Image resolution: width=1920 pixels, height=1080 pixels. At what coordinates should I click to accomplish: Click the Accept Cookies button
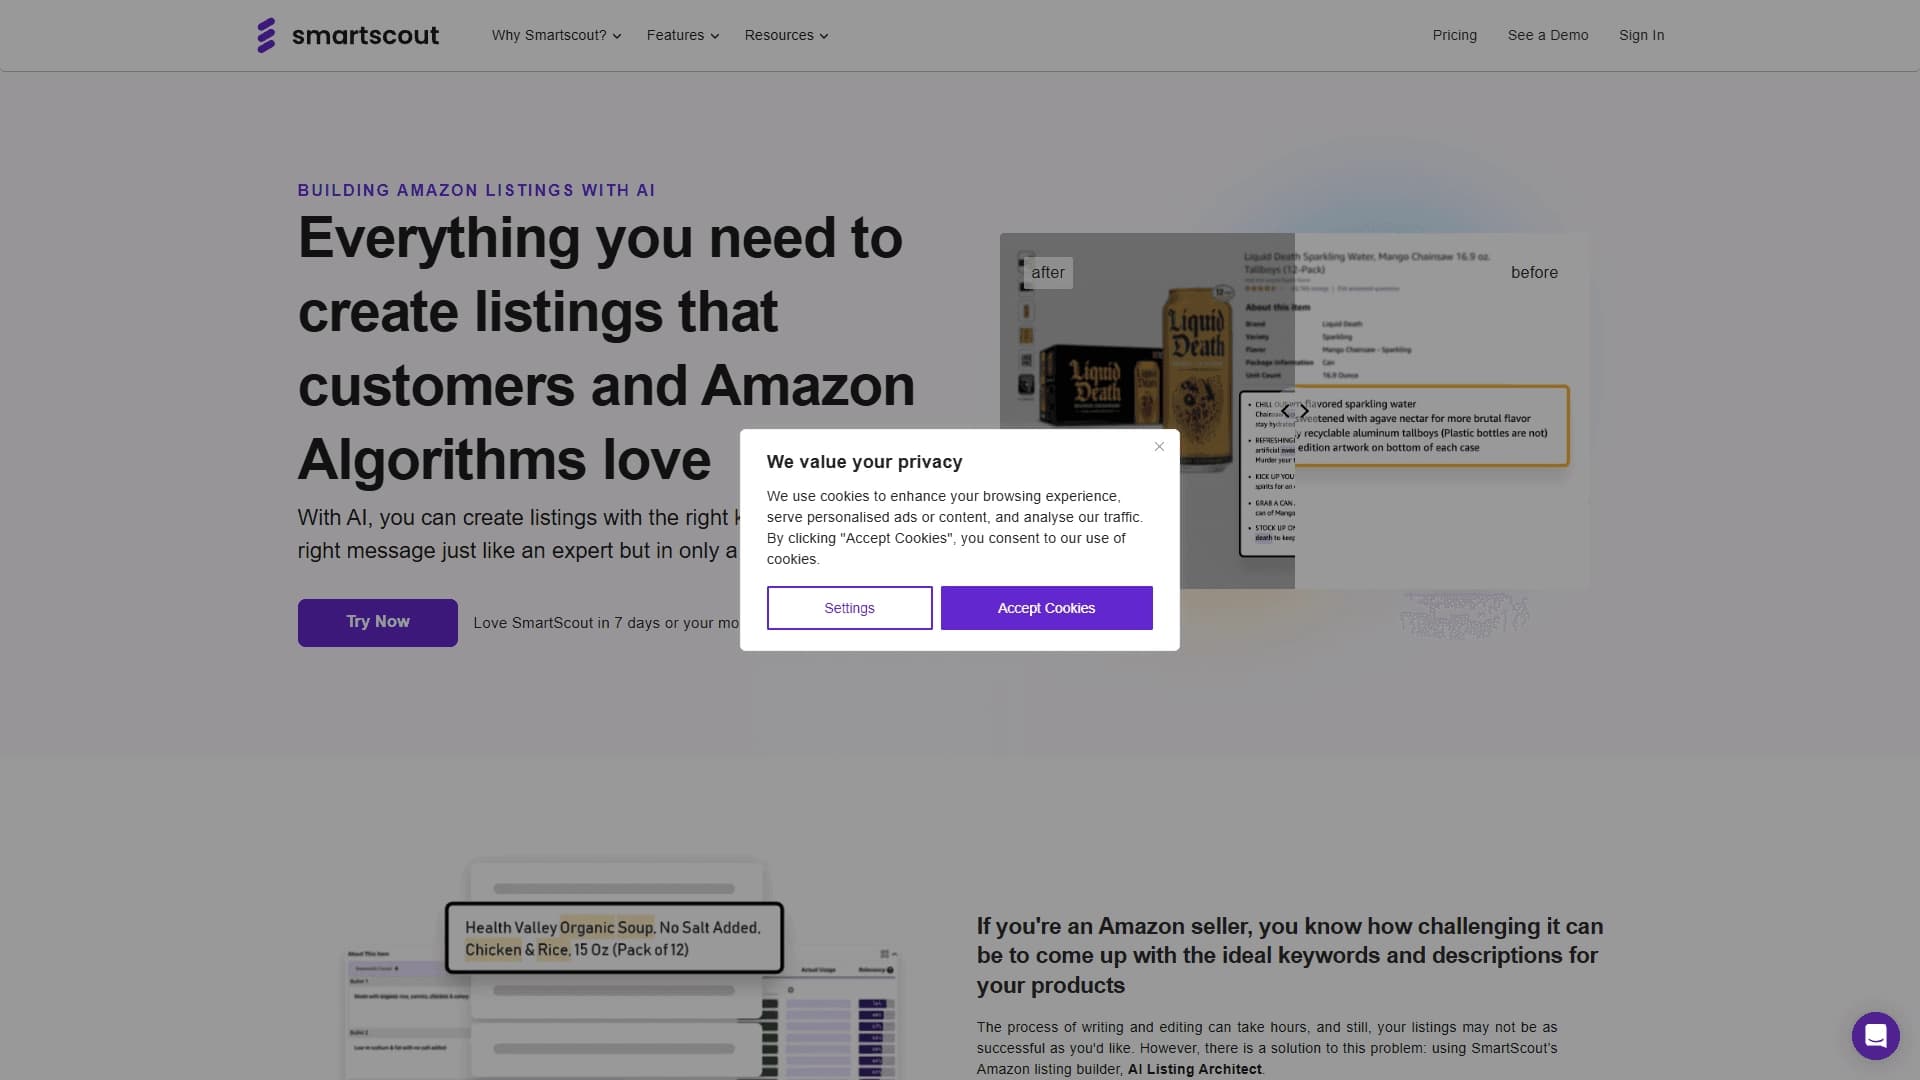click(x=1046, y=608)
